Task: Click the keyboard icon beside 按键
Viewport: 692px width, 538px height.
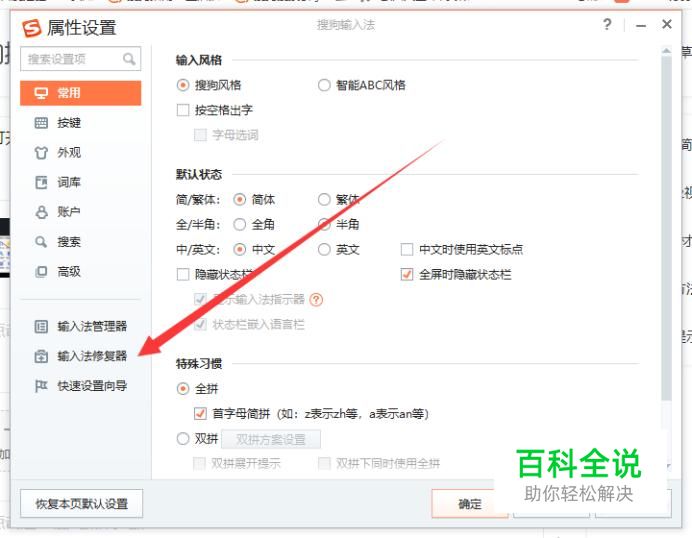Action: (41, 123)
